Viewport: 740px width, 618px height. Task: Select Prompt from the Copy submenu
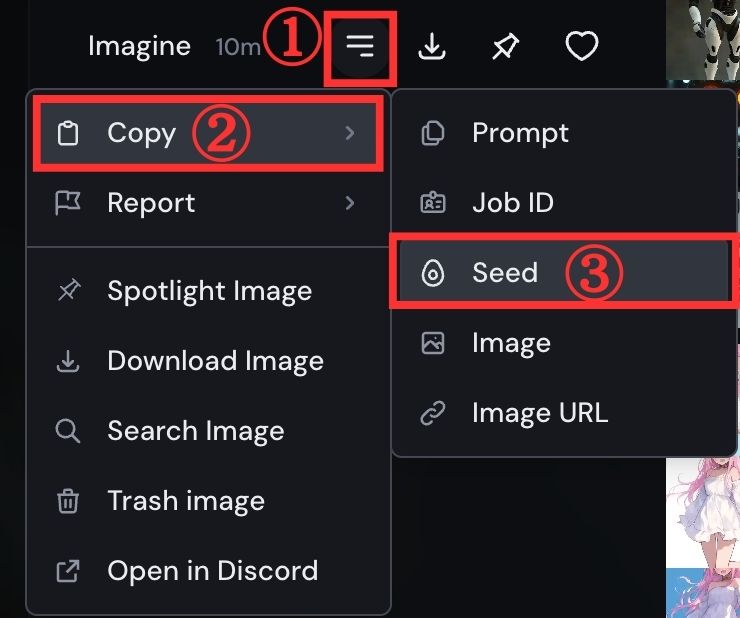520,133
